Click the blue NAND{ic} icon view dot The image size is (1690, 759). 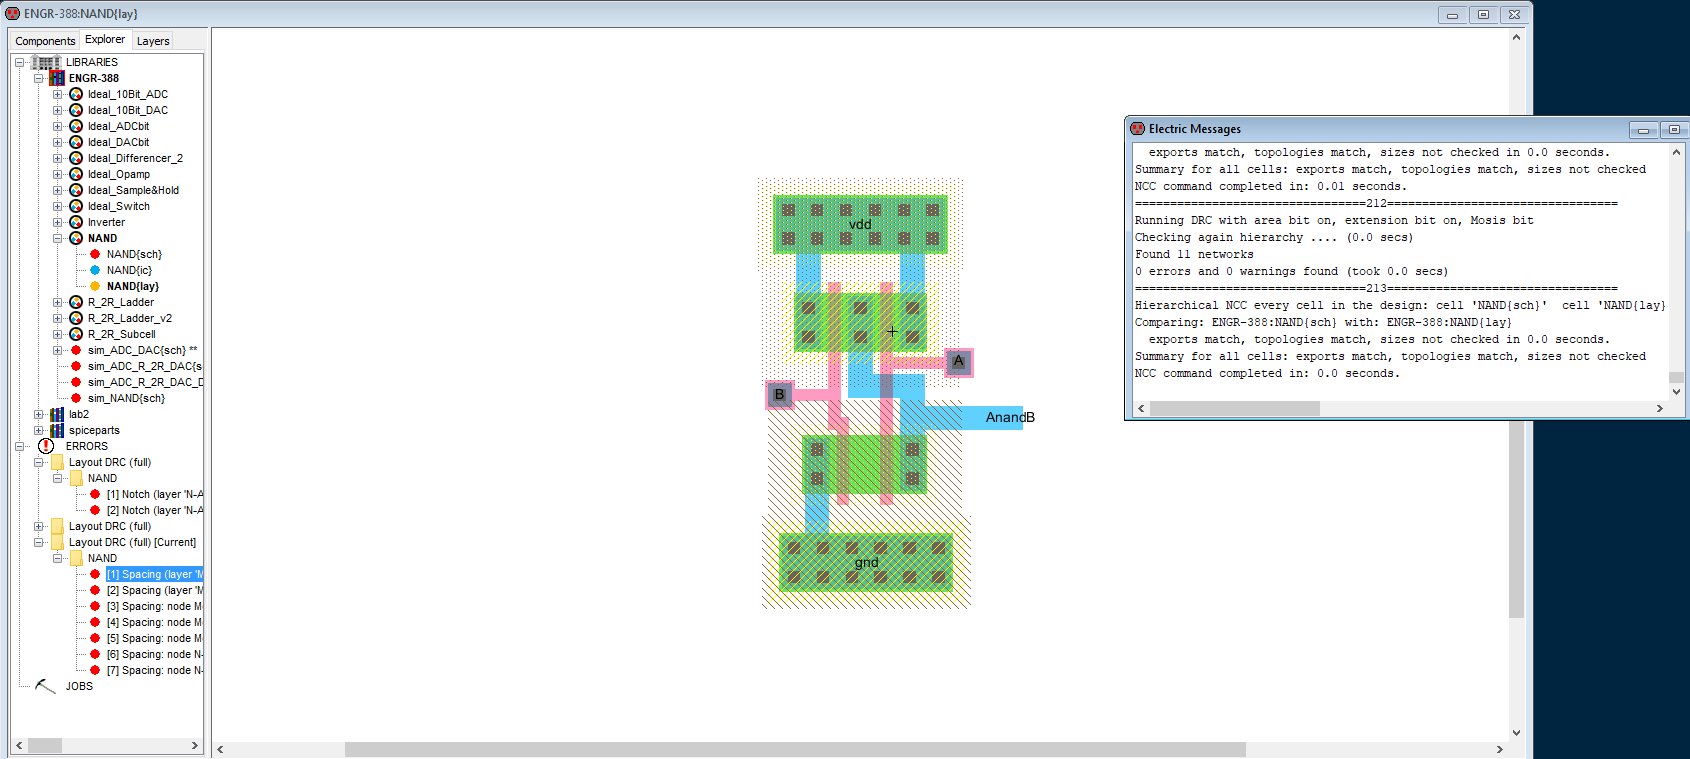click(95, 270)
